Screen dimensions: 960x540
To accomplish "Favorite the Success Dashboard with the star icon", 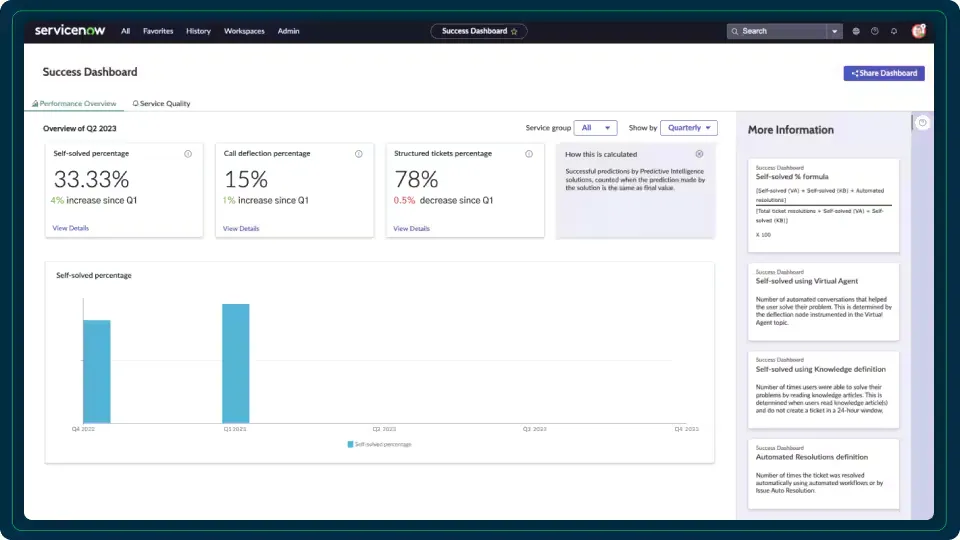I will [x=514, y=31].
